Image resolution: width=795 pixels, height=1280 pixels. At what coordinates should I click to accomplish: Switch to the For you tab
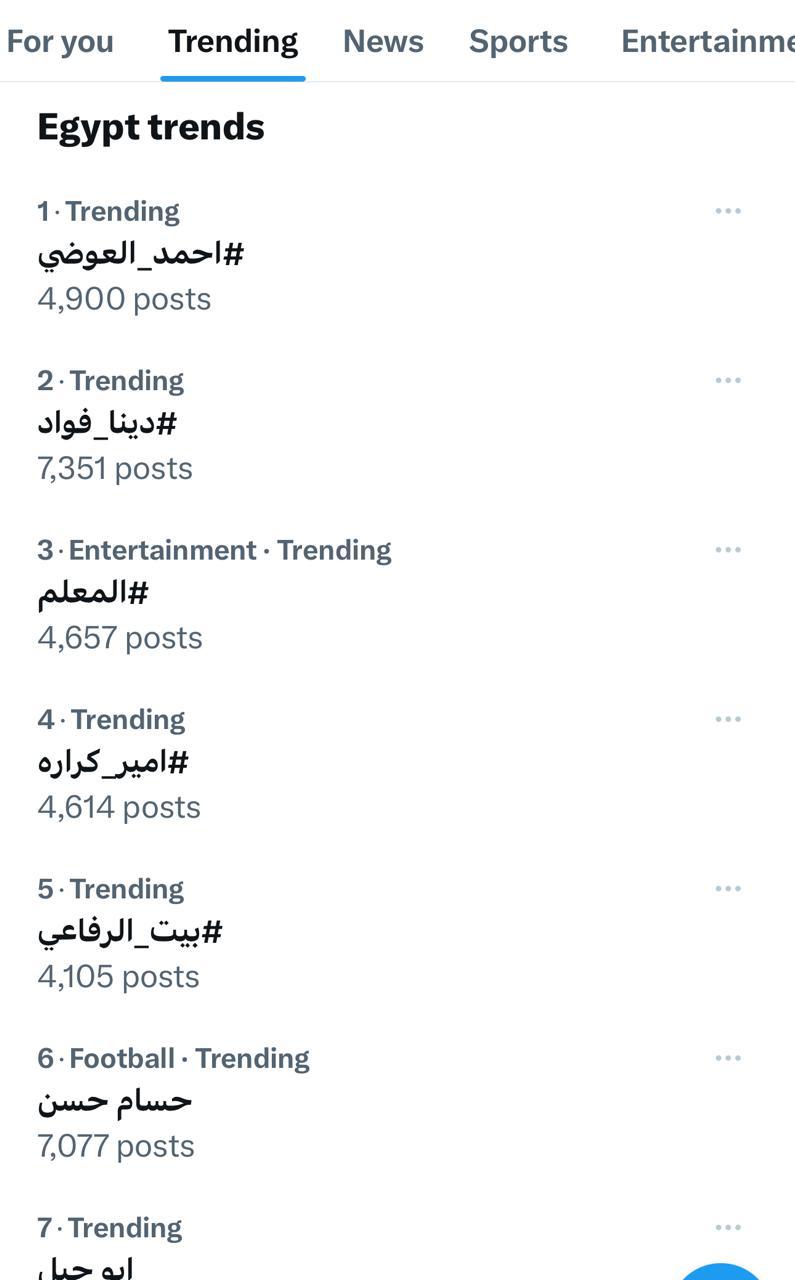(x=60, y=41)
